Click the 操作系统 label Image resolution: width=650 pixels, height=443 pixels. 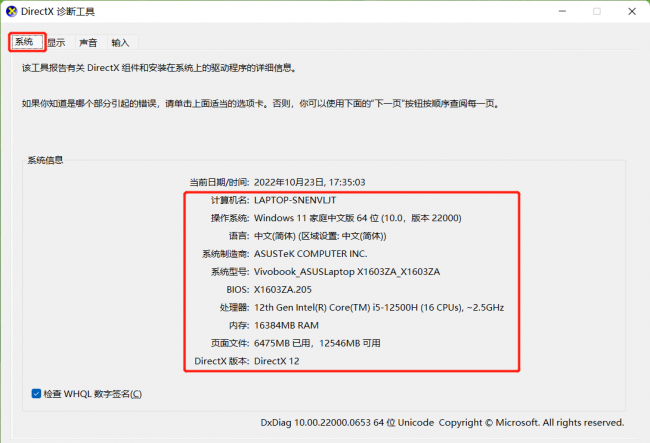230,218
